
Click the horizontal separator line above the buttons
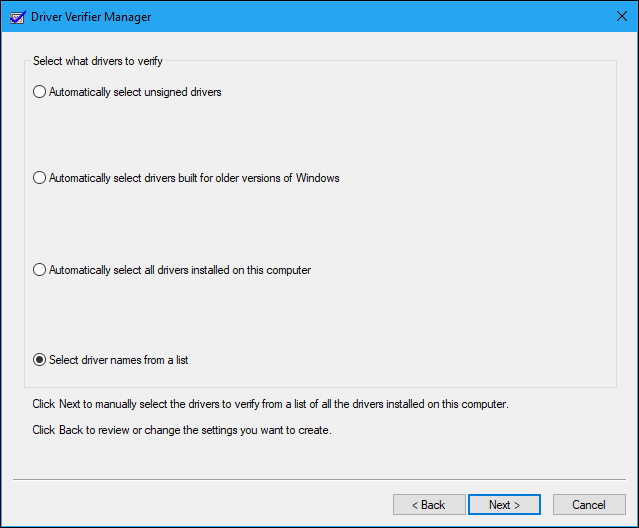pyautogui.click(x=319, y=480)
